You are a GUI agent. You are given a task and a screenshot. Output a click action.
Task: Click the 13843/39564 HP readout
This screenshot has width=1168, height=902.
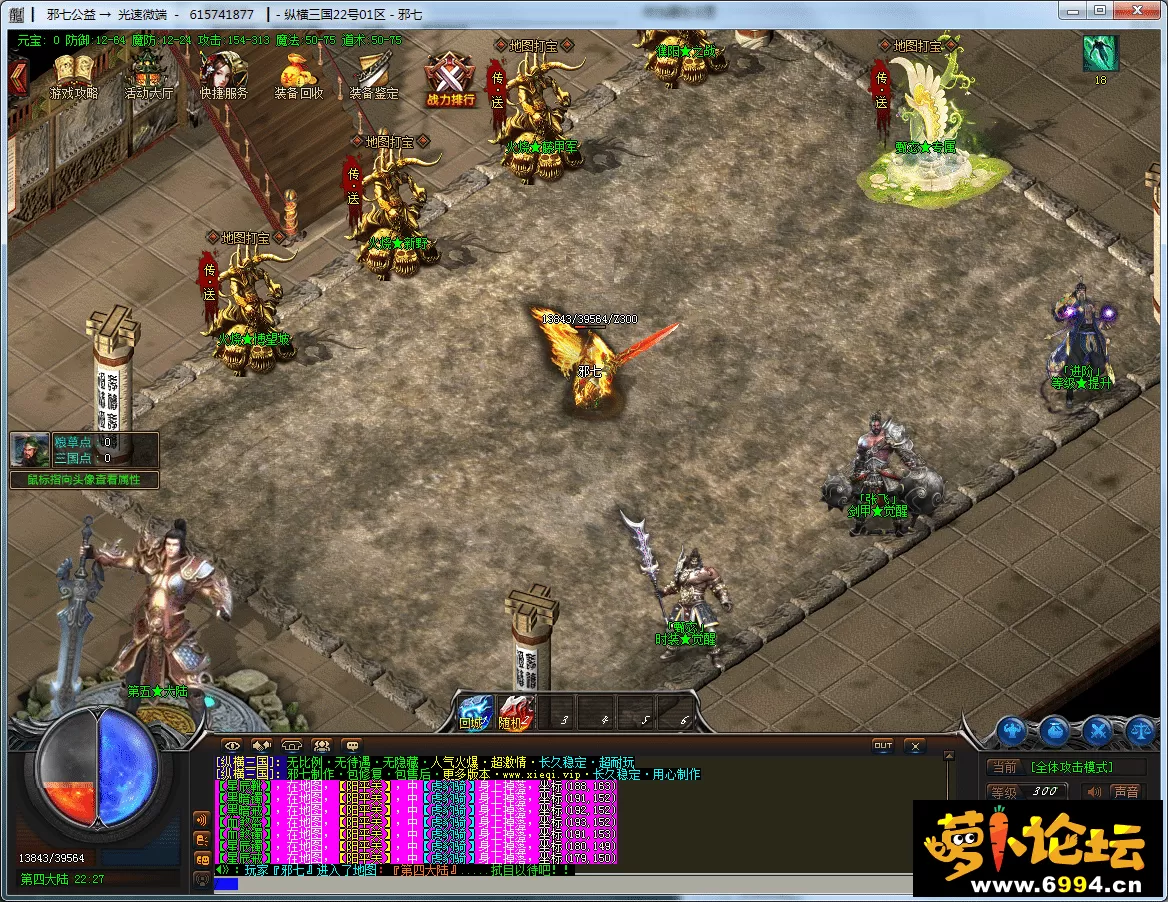pyautogui.click(x=51, y=858)
